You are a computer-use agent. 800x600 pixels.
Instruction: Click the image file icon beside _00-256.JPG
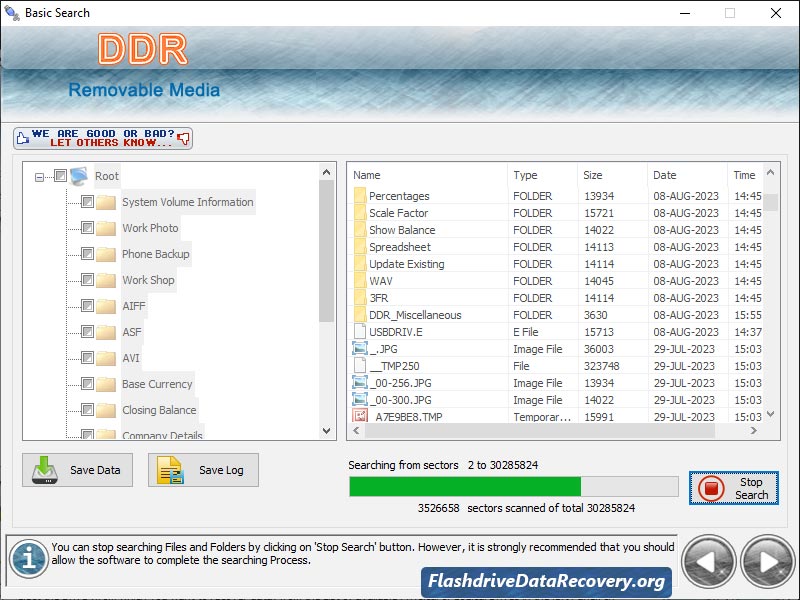tap(359, 382)
